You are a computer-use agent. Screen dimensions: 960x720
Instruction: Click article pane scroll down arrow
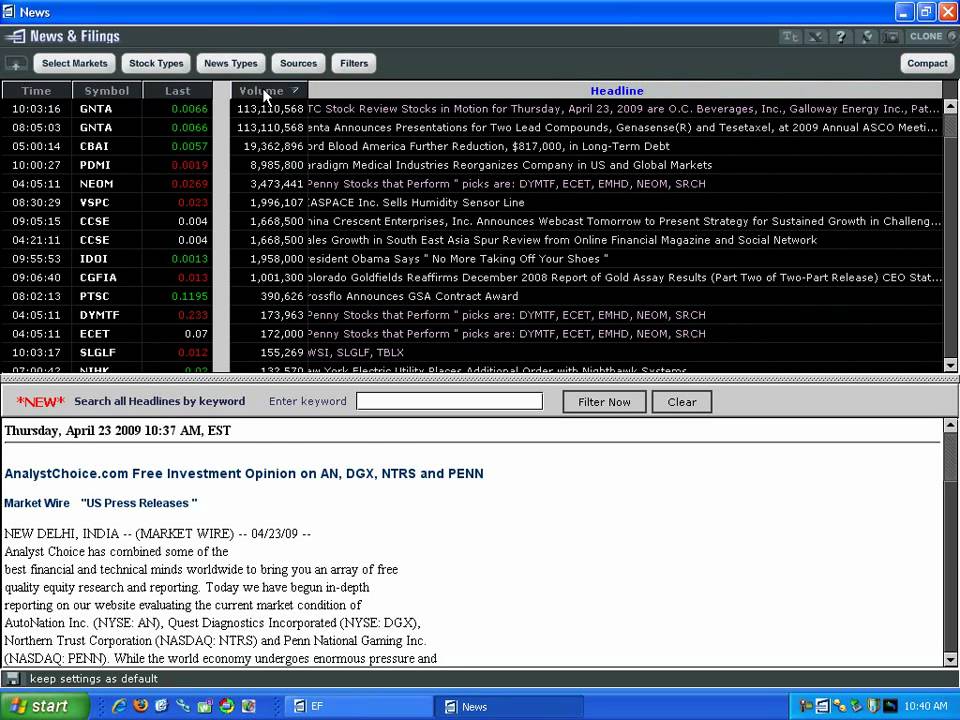click(x=950, y=659)
